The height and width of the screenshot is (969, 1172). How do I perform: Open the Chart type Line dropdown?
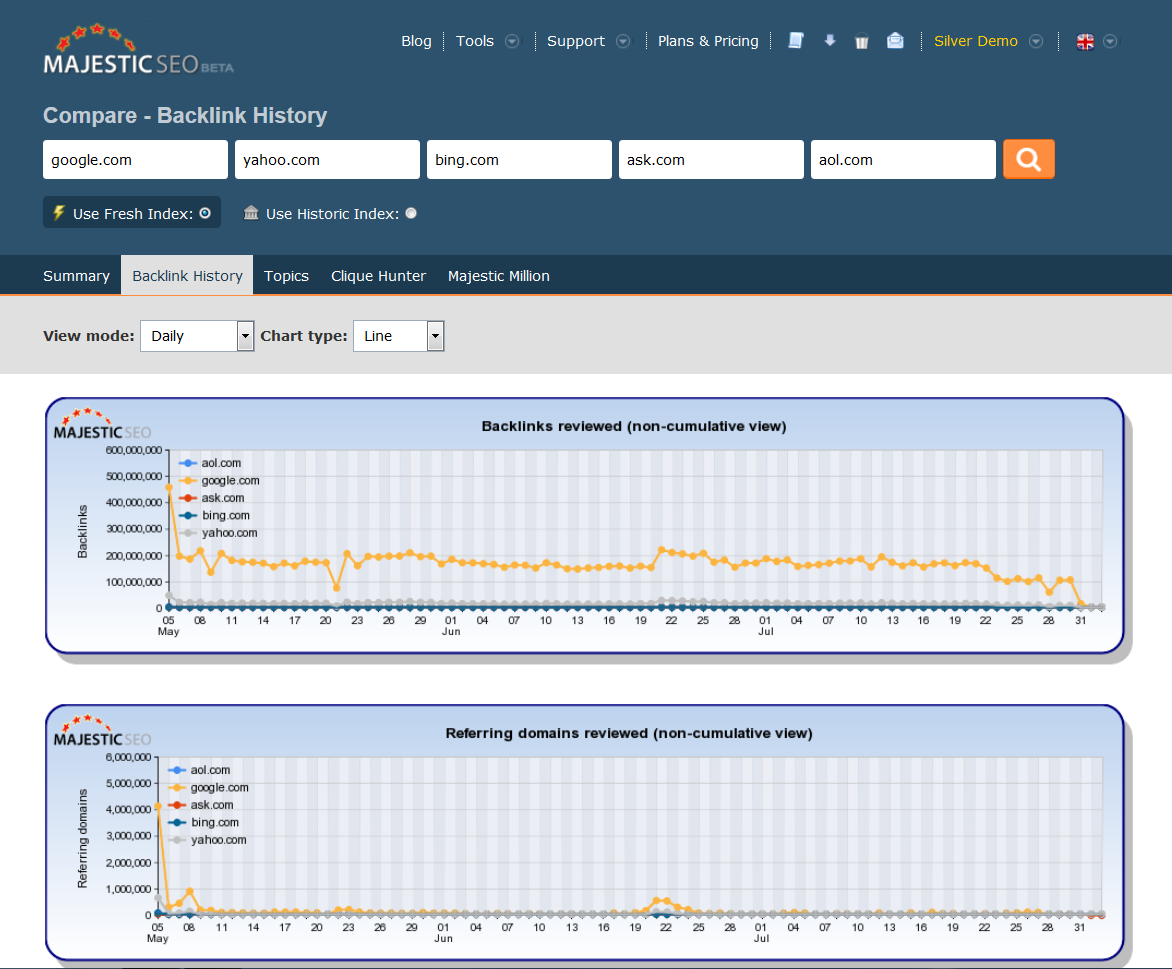coord(399,336)
